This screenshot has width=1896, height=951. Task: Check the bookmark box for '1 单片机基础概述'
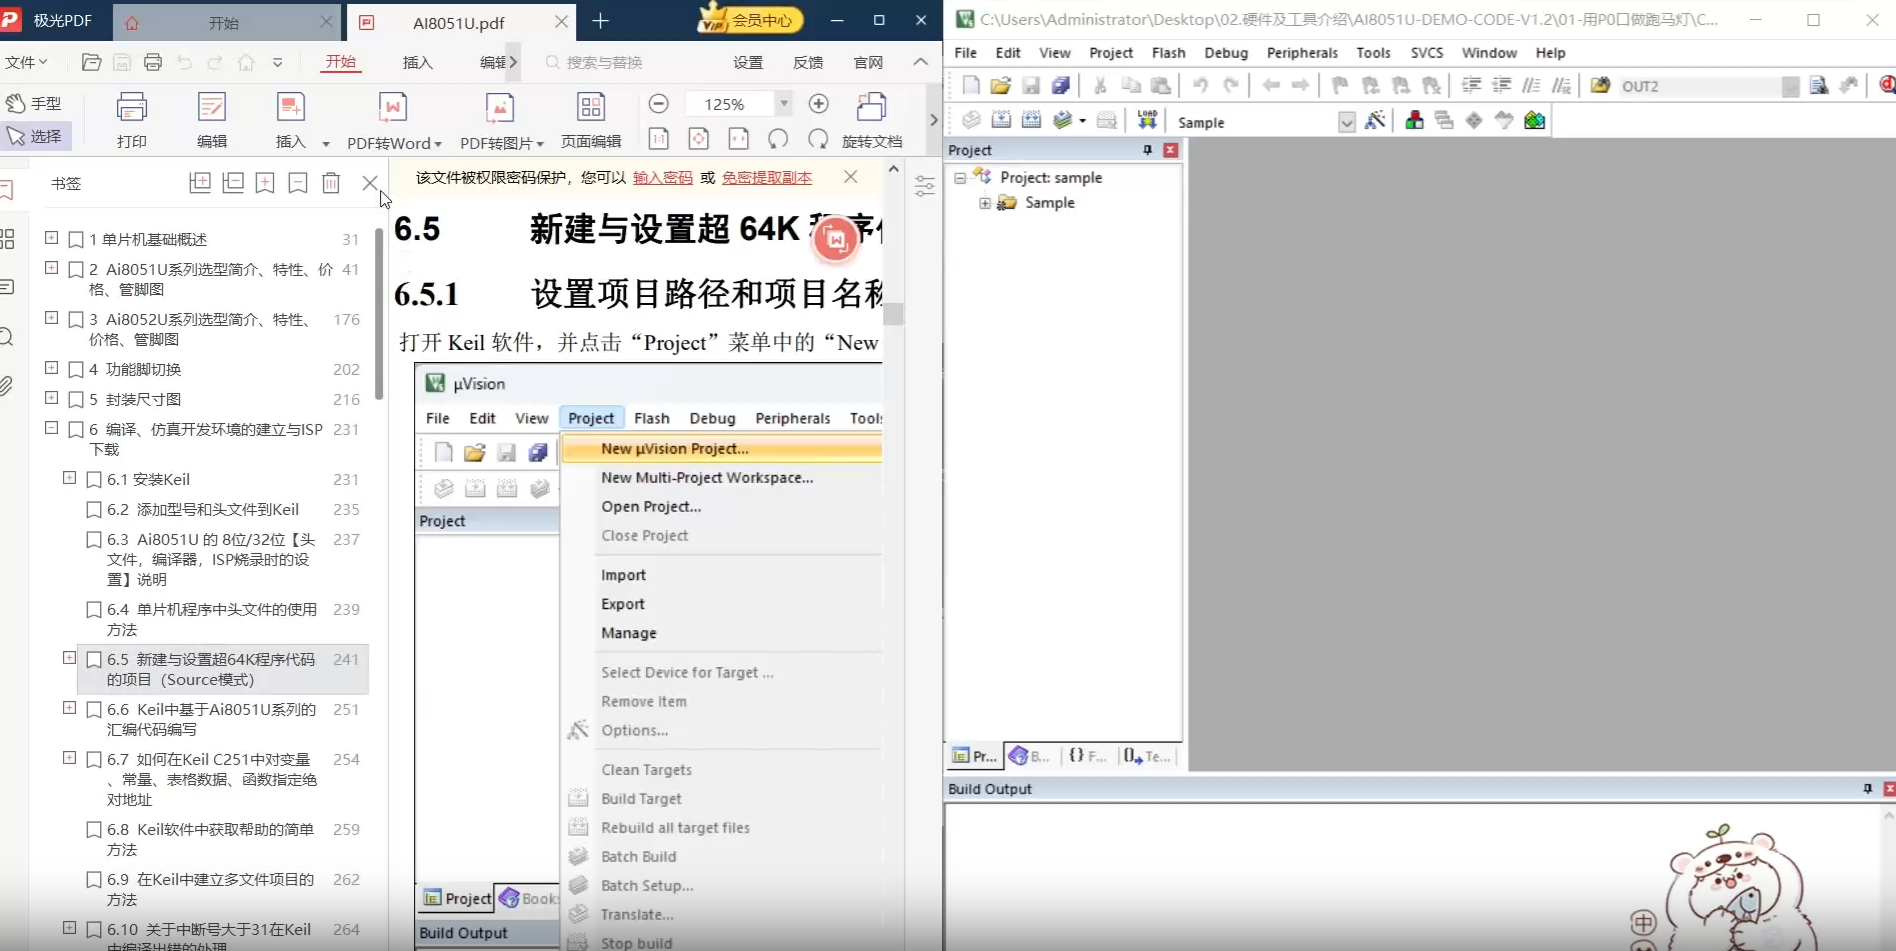(75, 240)
